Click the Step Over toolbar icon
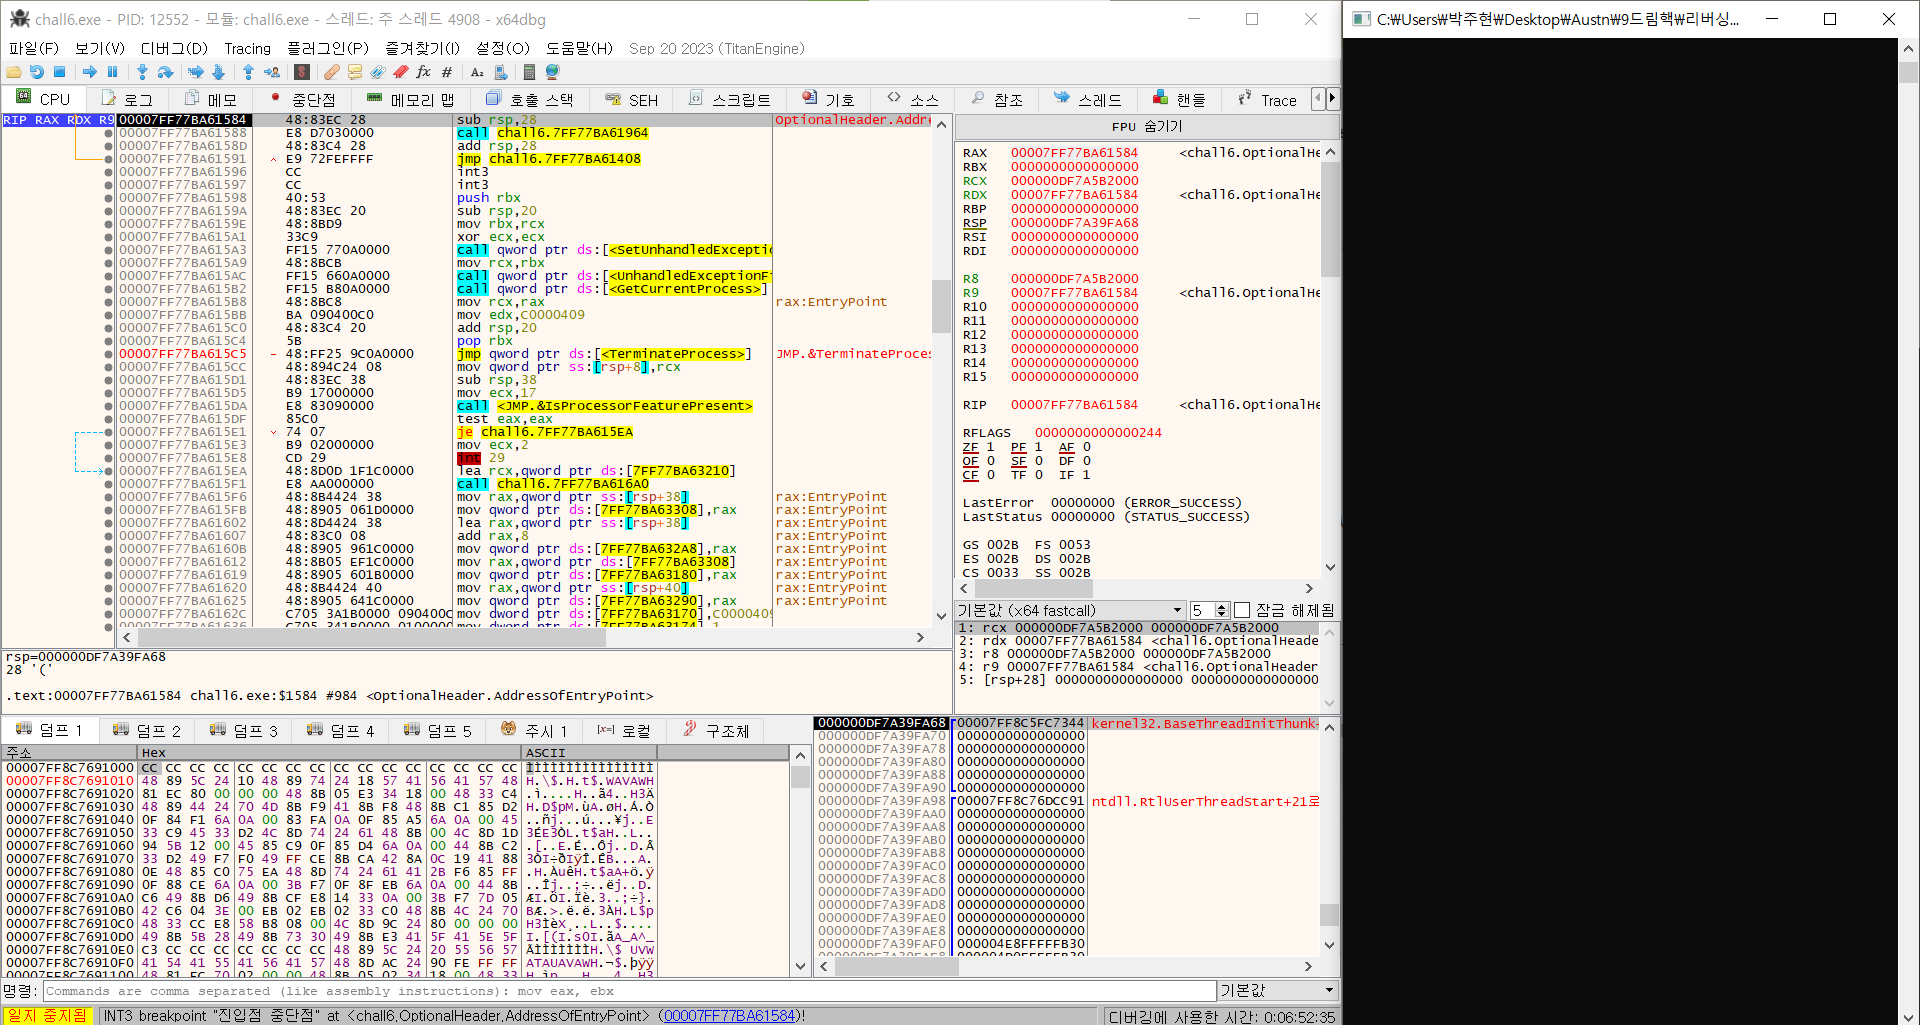Viewport: 1920px width, 1025px height. pos(165,72)
